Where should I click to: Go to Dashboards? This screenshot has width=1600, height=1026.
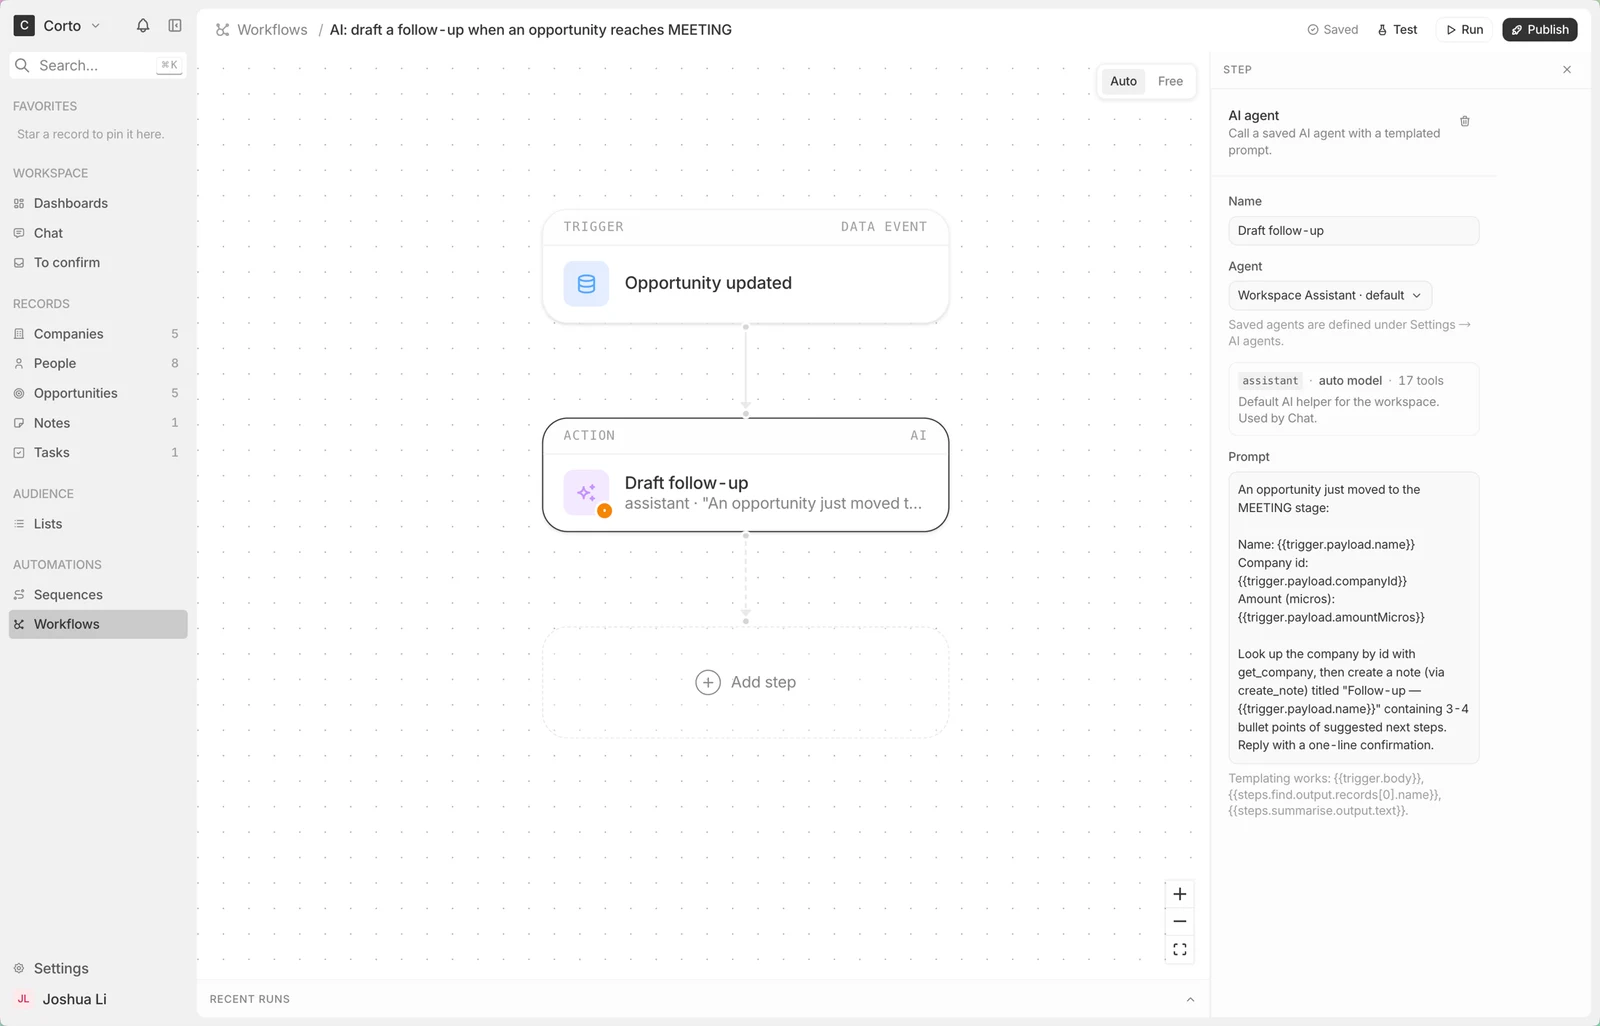[x=98, y=203]
